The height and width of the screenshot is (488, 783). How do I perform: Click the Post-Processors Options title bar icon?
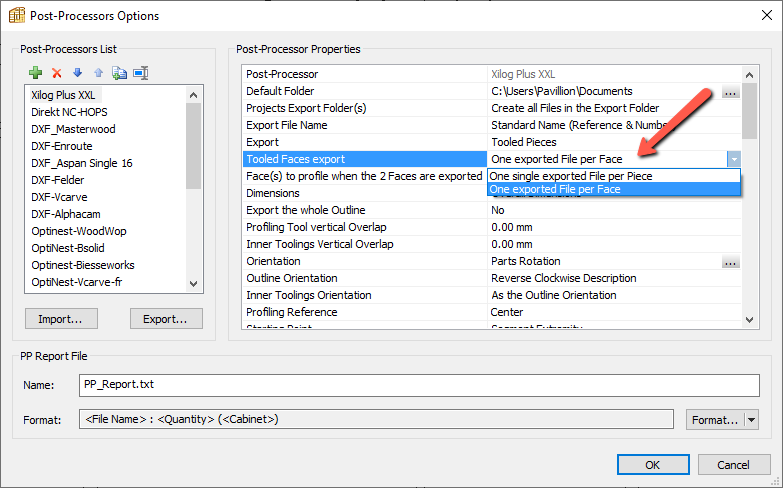click(x=16, y=15)
